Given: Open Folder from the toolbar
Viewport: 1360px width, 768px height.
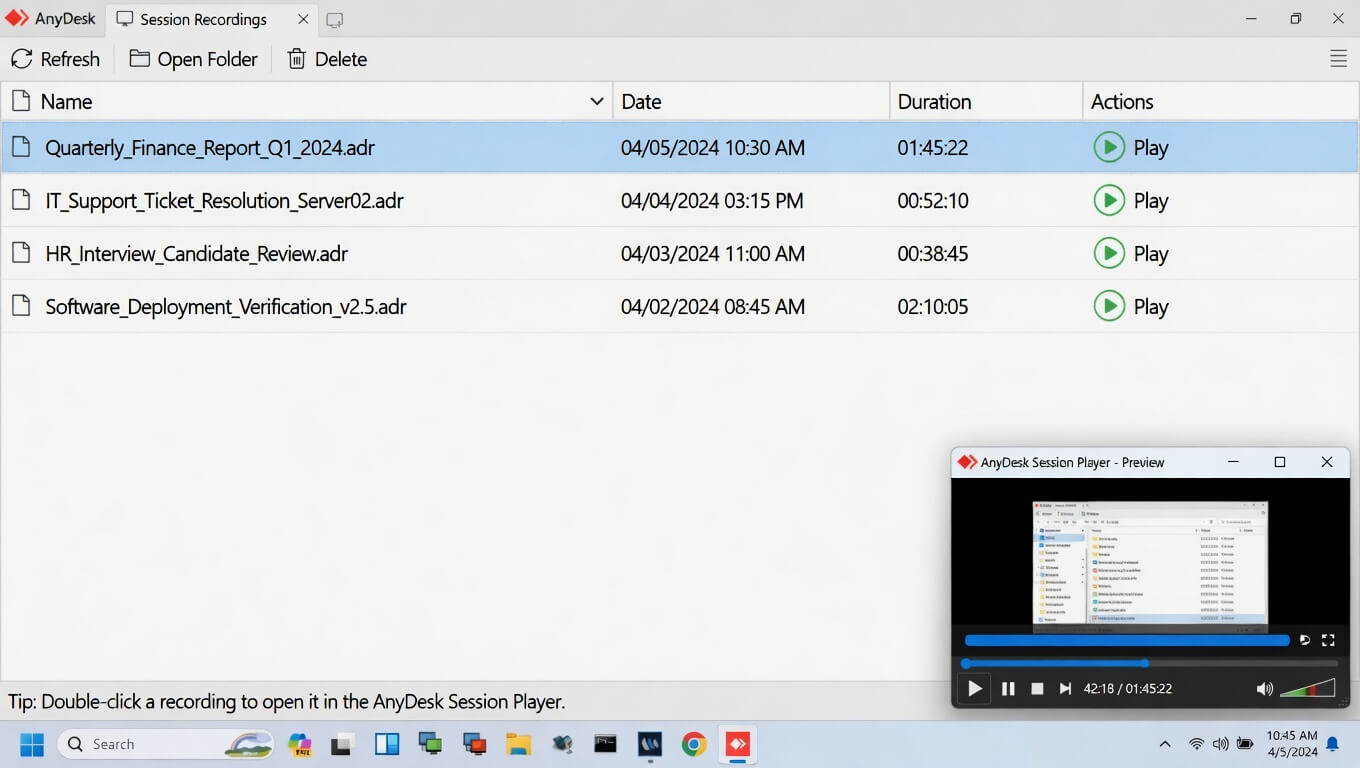Looking at the screenshot, I should pos(194,59).
